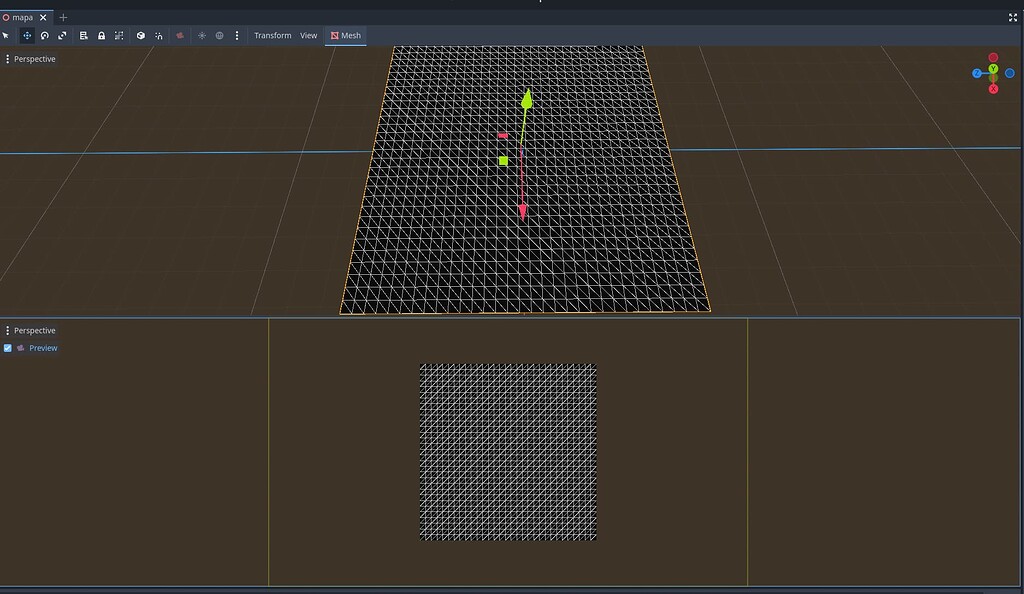Group the selected nodes
Screen dimensions: 1024x594
click(x=119, y=35)
